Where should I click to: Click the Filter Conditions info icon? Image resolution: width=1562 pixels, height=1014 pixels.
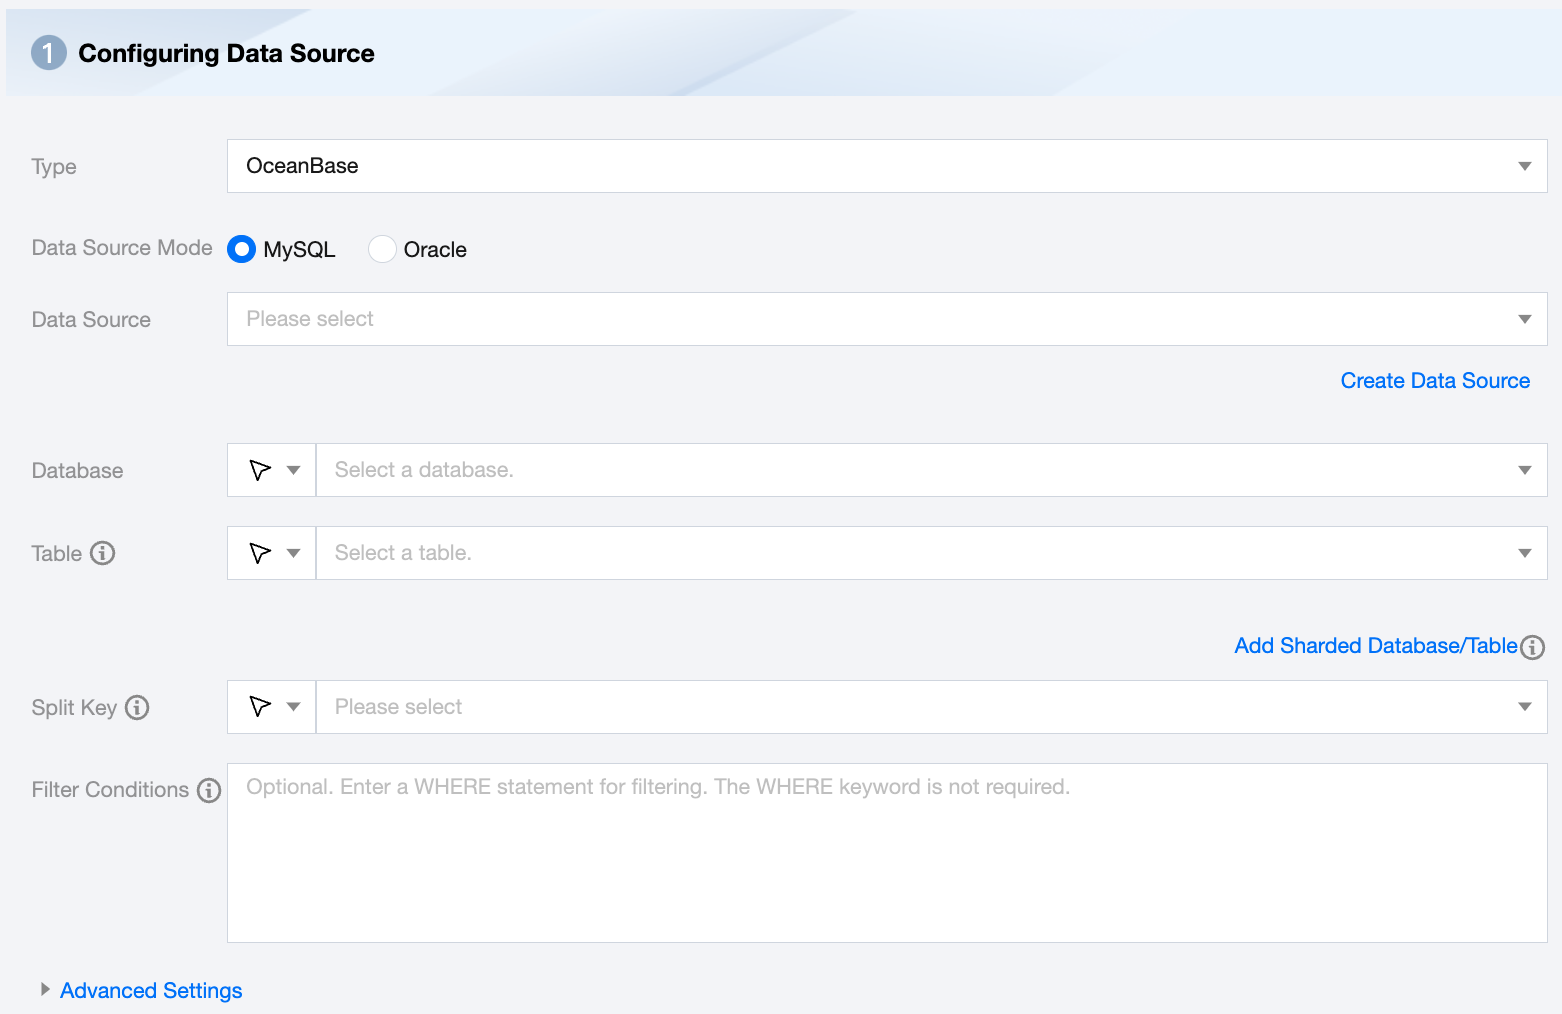[209, 791]
